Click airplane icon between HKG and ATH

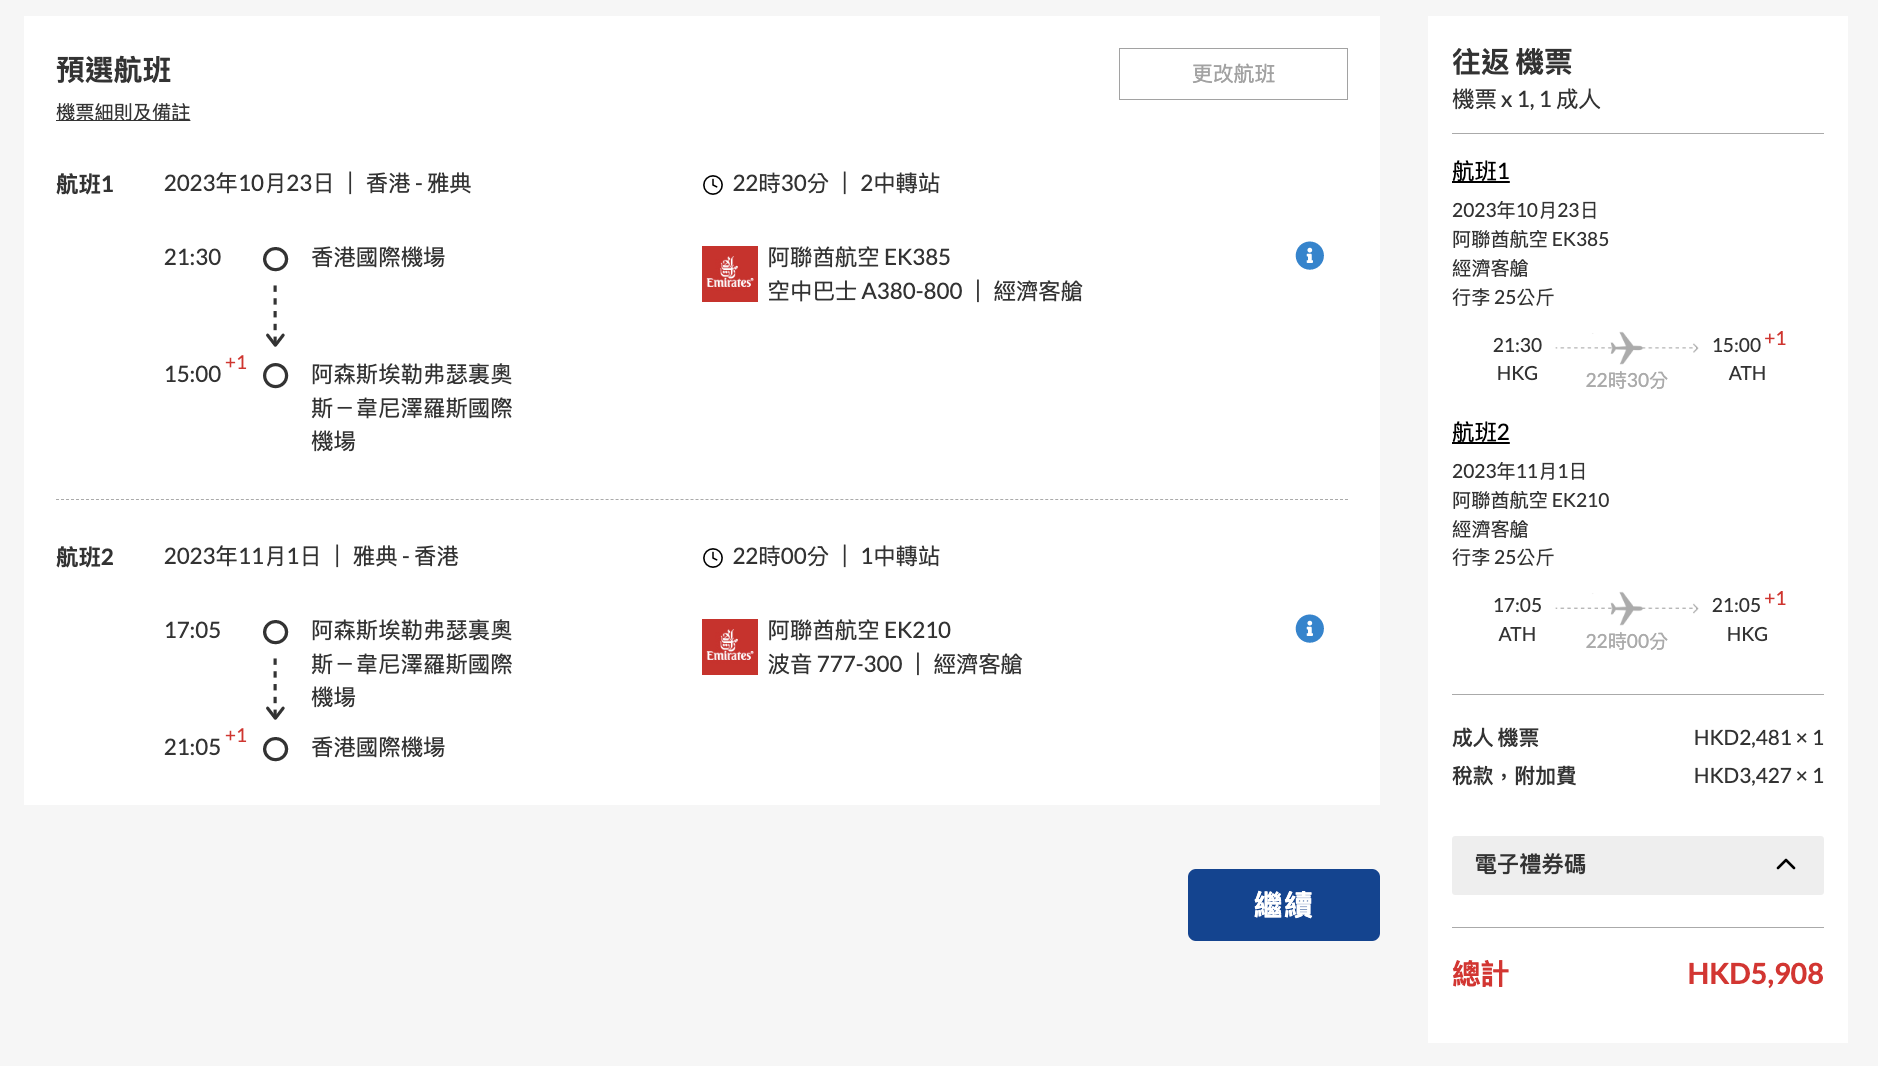click(1626, 348)
